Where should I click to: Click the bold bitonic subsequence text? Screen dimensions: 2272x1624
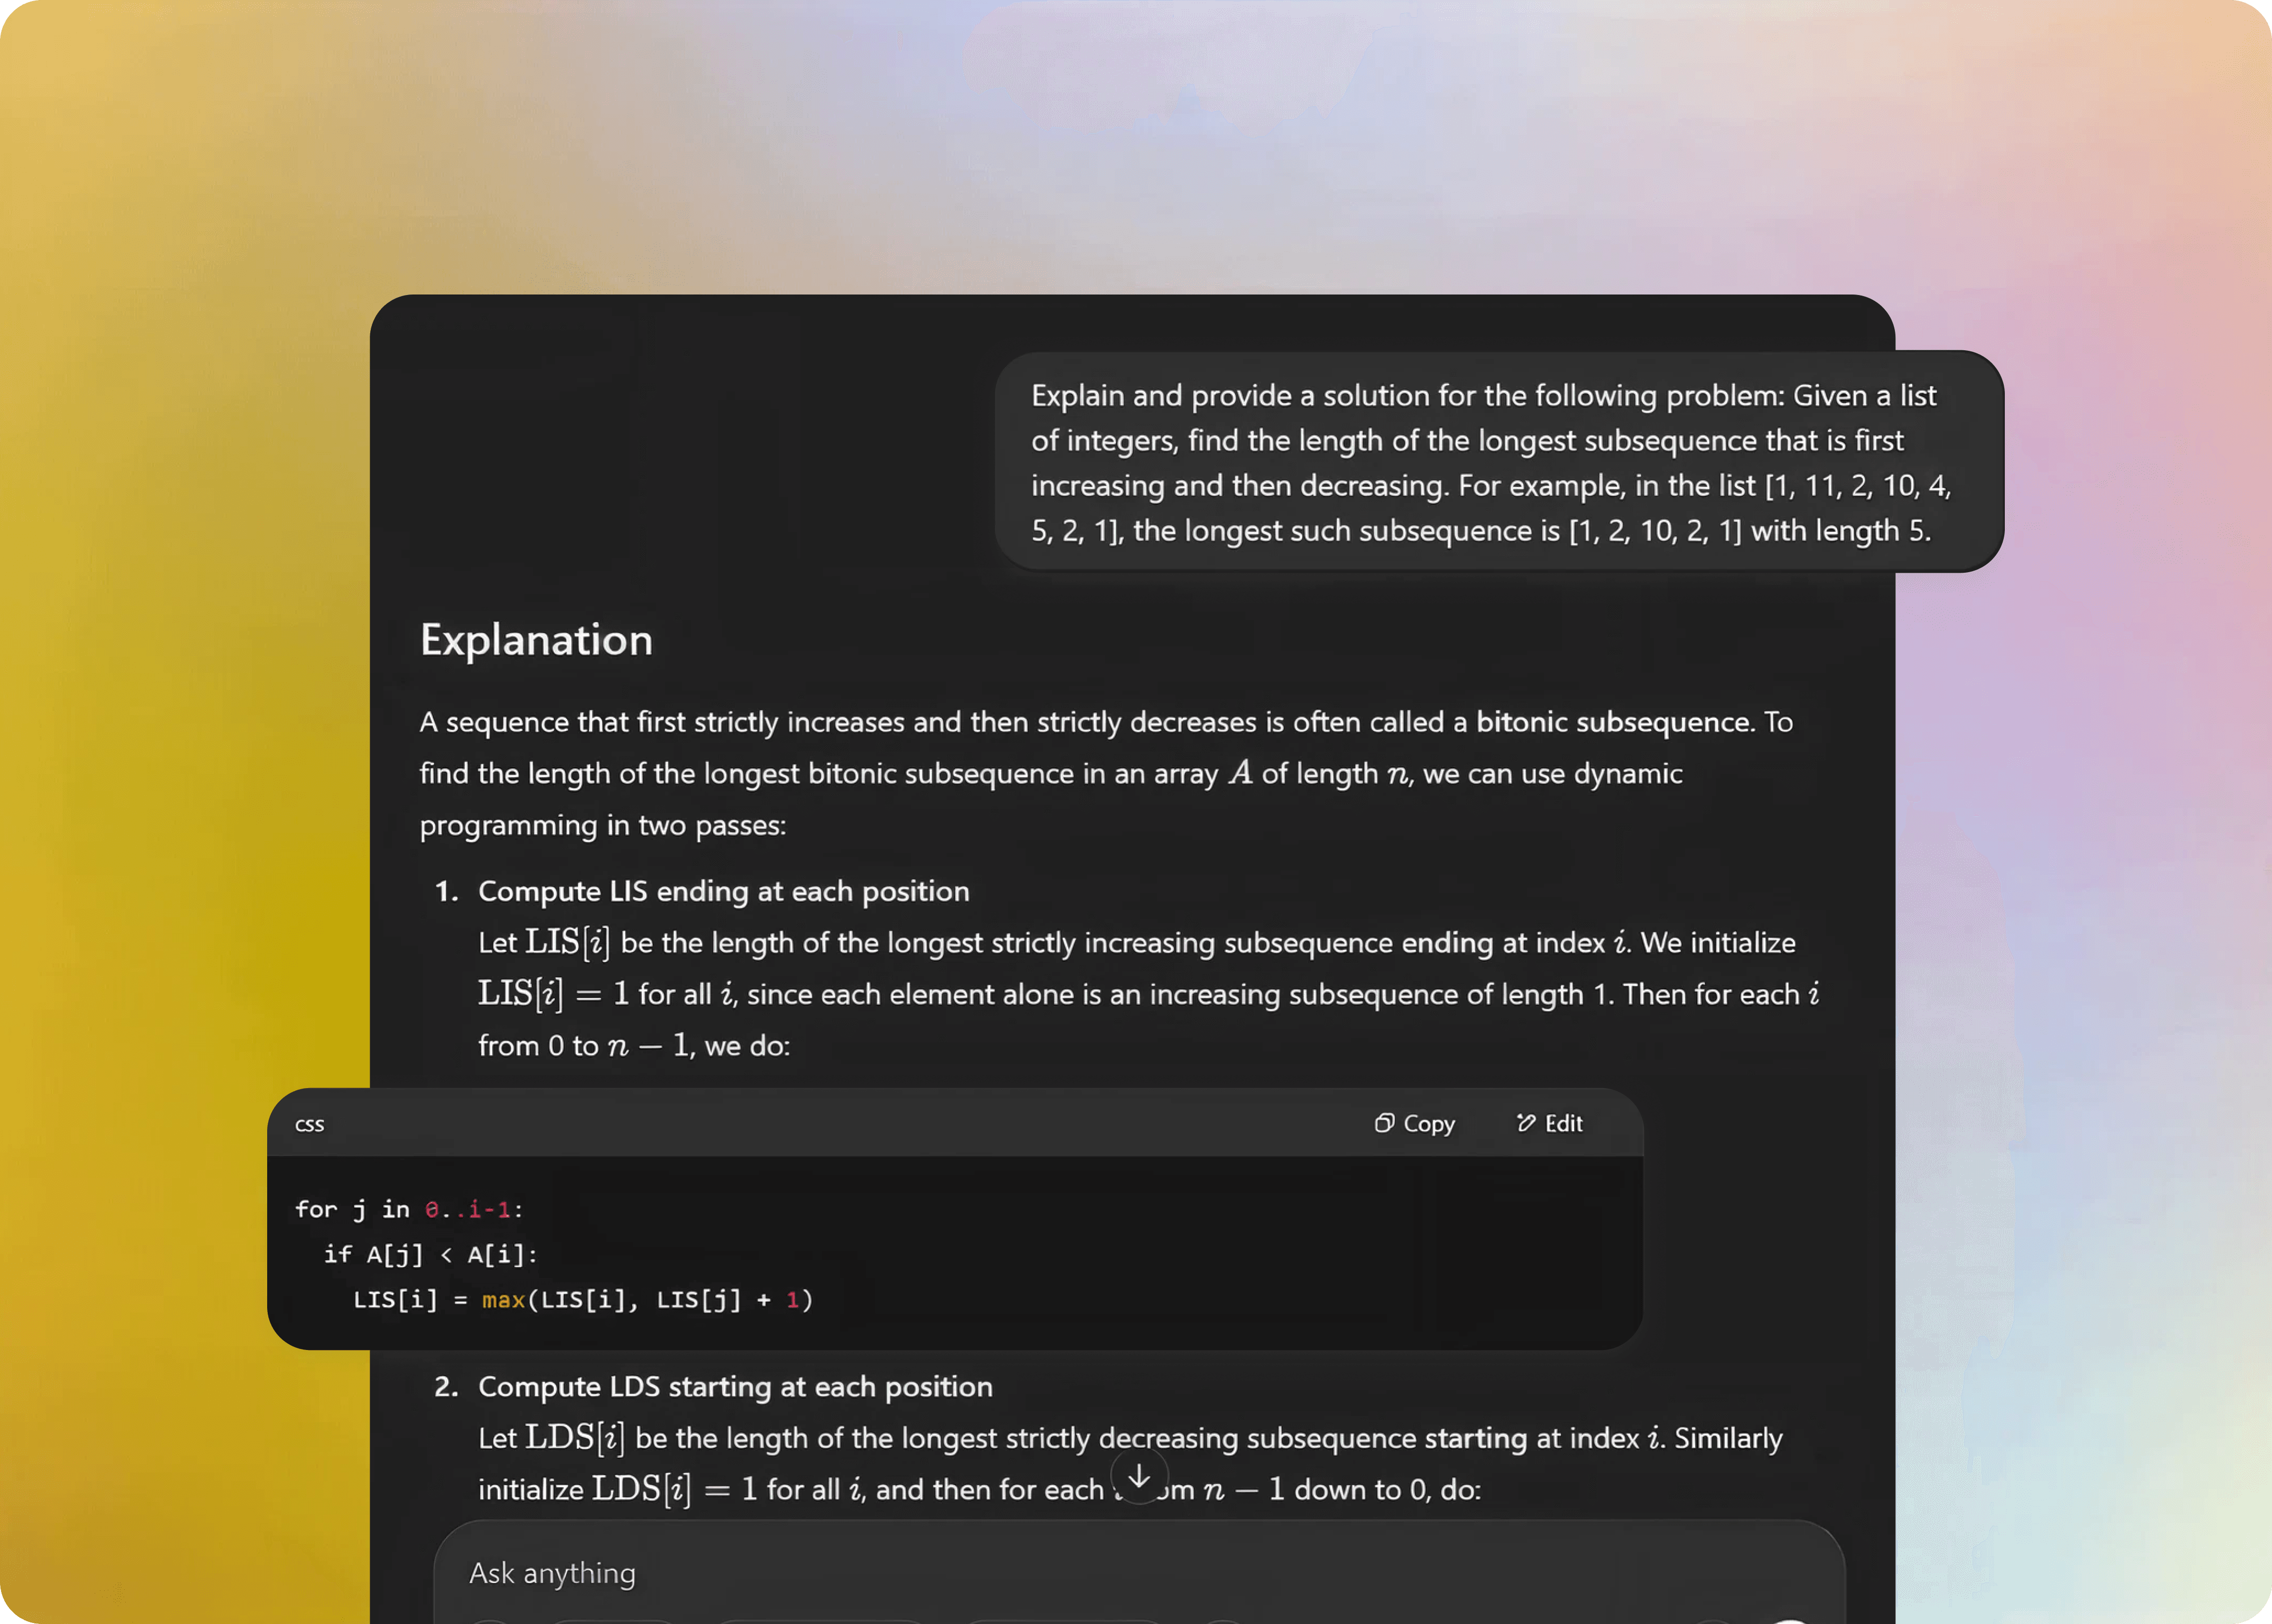[1613, 722]
